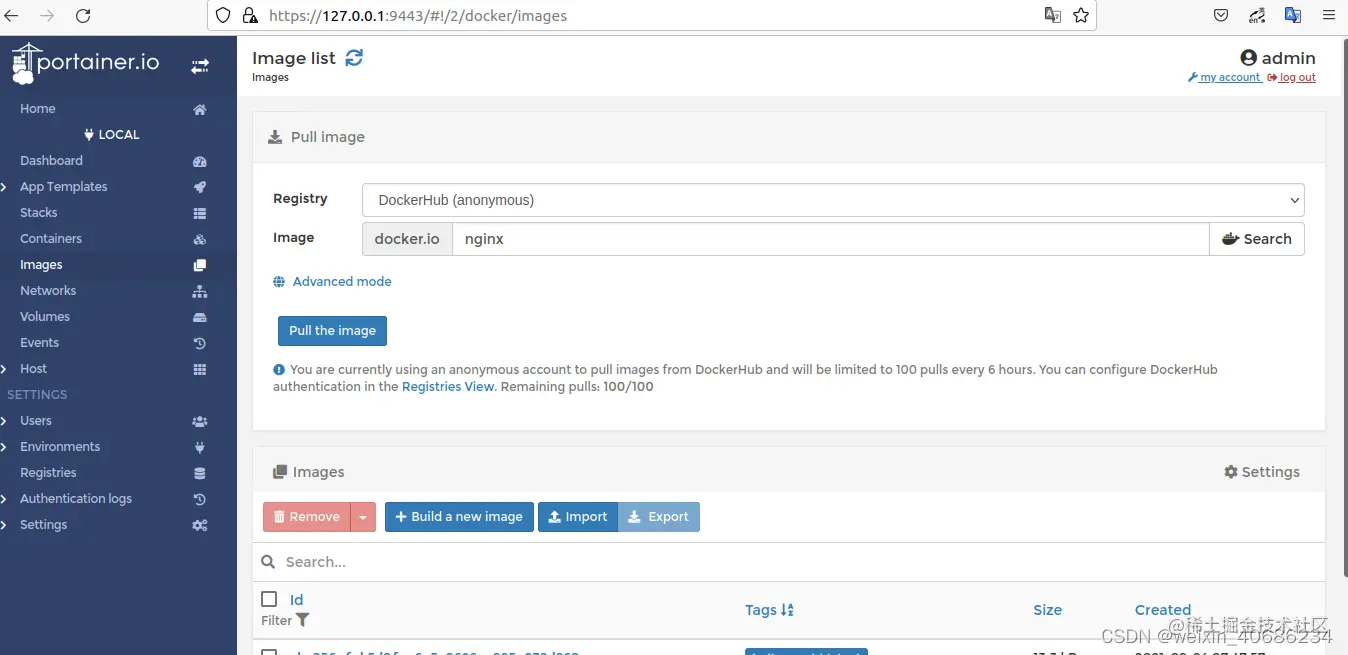Click the browser URL address bar
The width and height of the screenshot is (1348, 655).
point(651,15)
